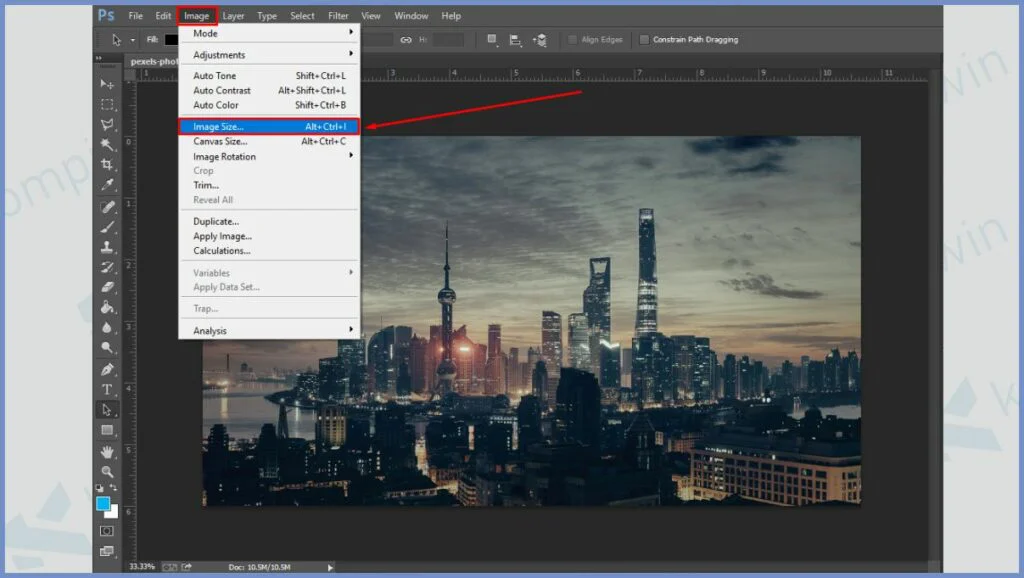Click the 33.33% zoom level field
Viewport: 1024px width, 578px height.
coord(141,567)
